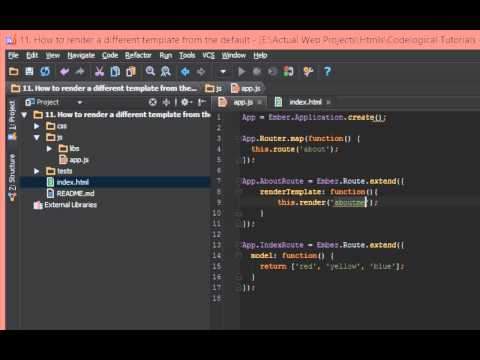Open the Code menu
480x360 pixels.
110,55
